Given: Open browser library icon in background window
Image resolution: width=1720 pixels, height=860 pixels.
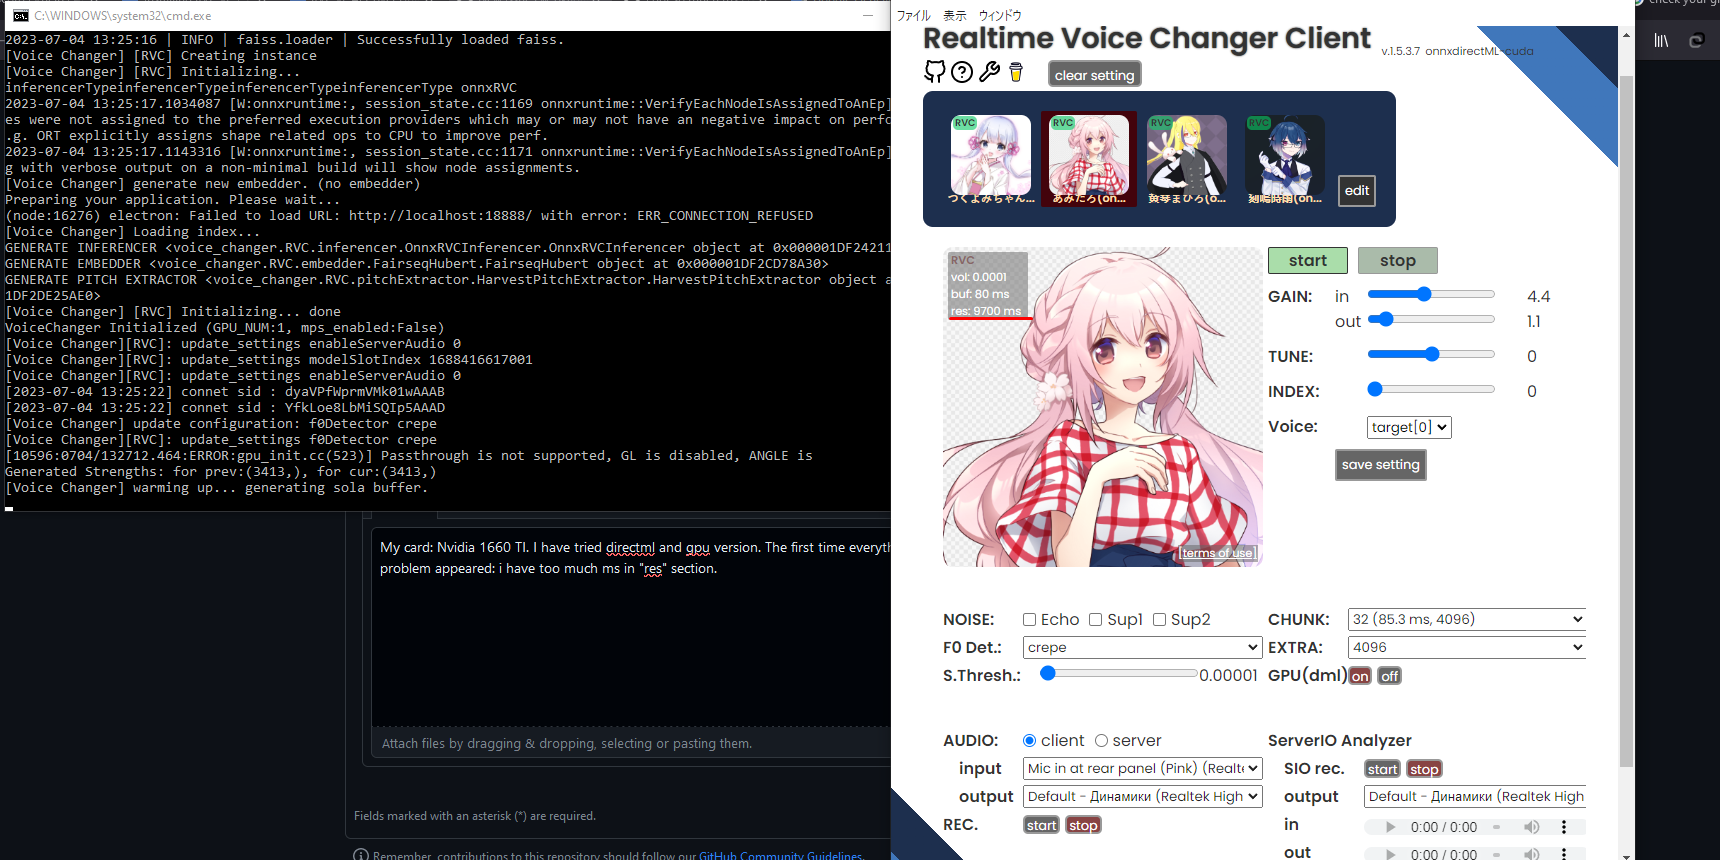Looking at the screenshot, I should coord(1661,41).
